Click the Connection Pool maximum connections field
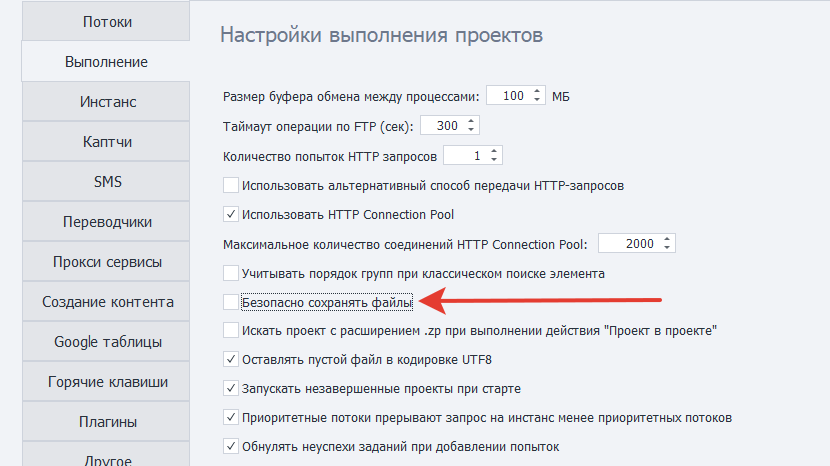Image resolution: width=830 pixels, height=466 pixels. (628, 244)
